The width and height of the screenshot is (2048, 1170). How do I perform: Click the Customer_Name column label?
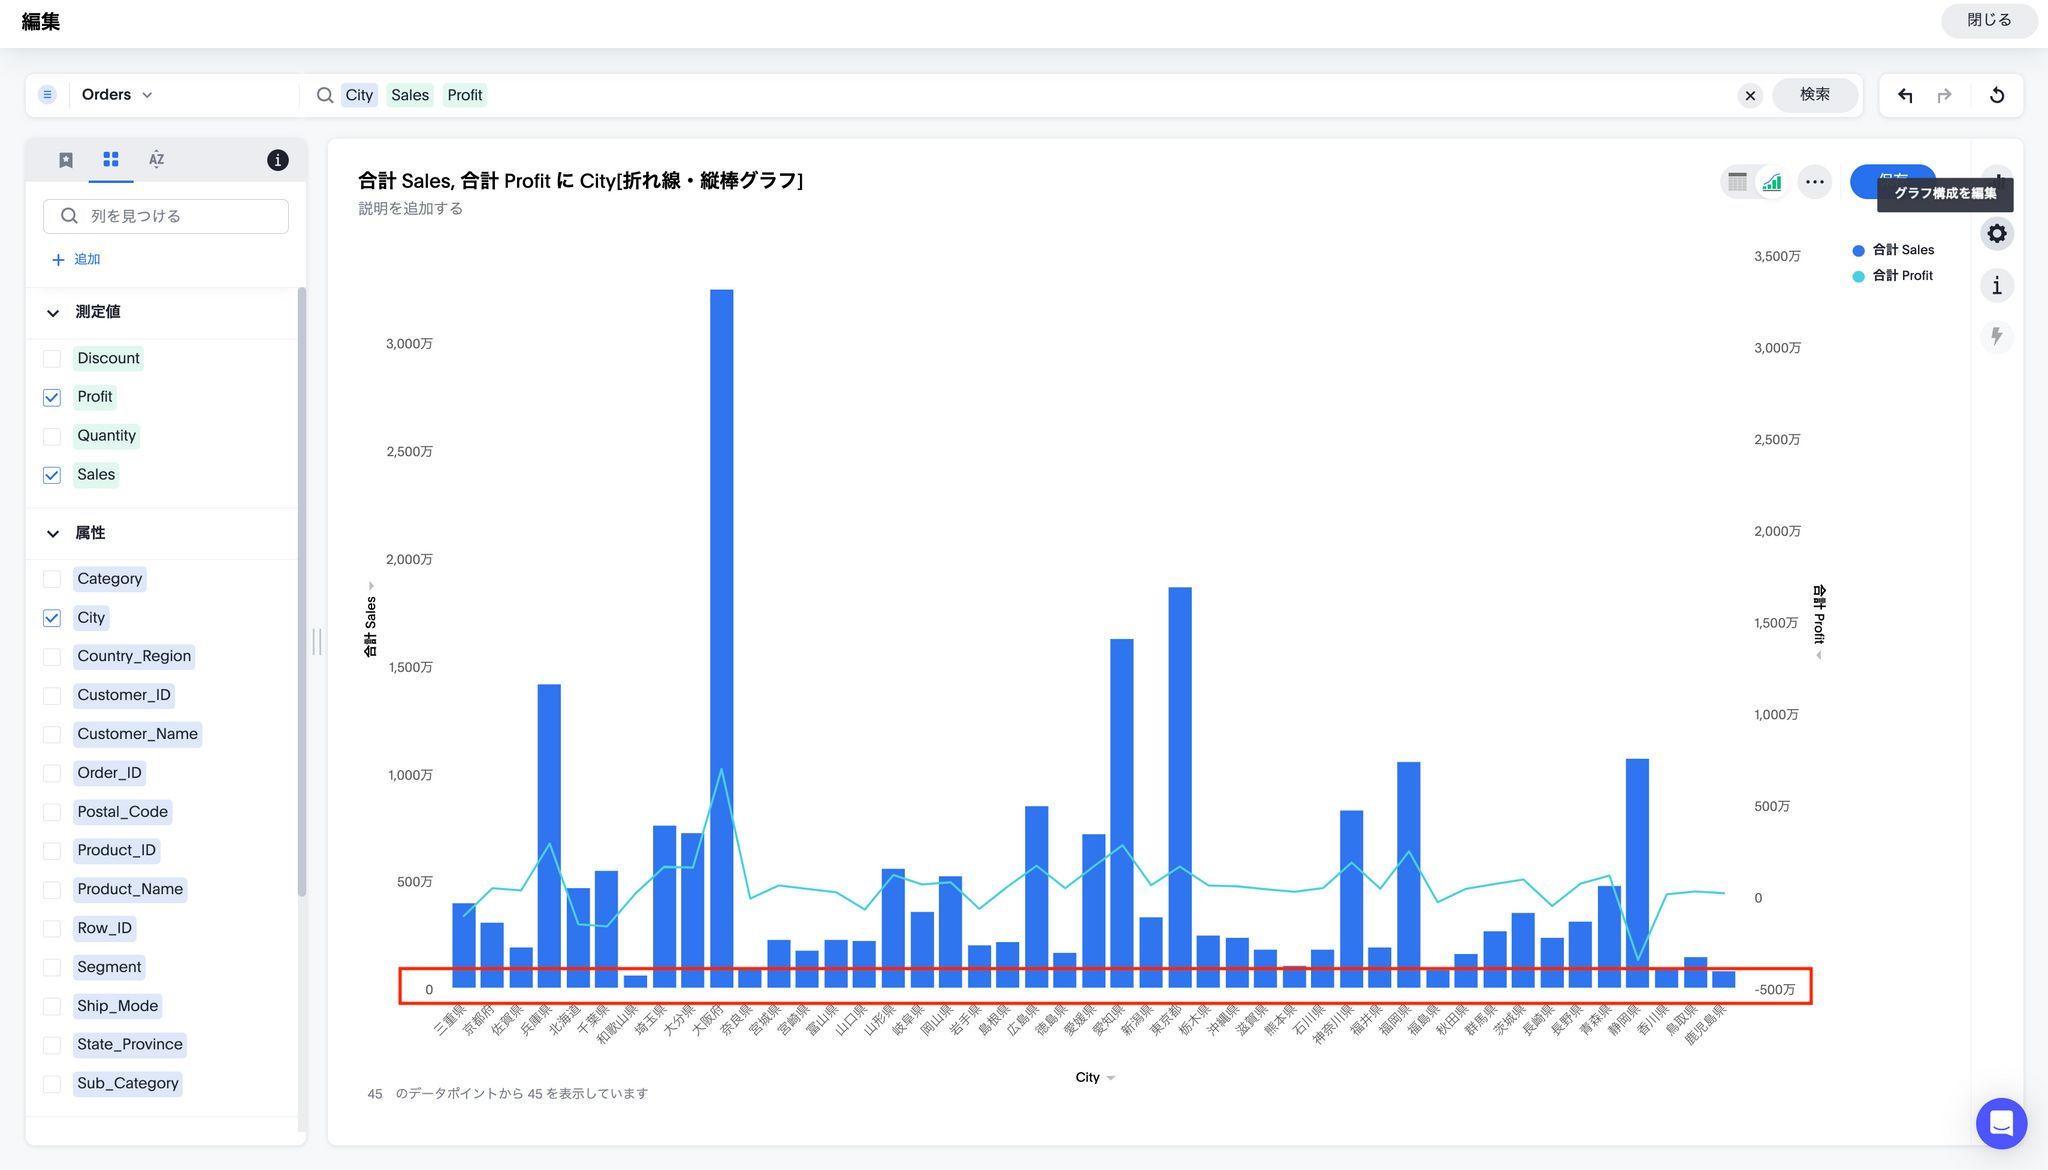137,735
